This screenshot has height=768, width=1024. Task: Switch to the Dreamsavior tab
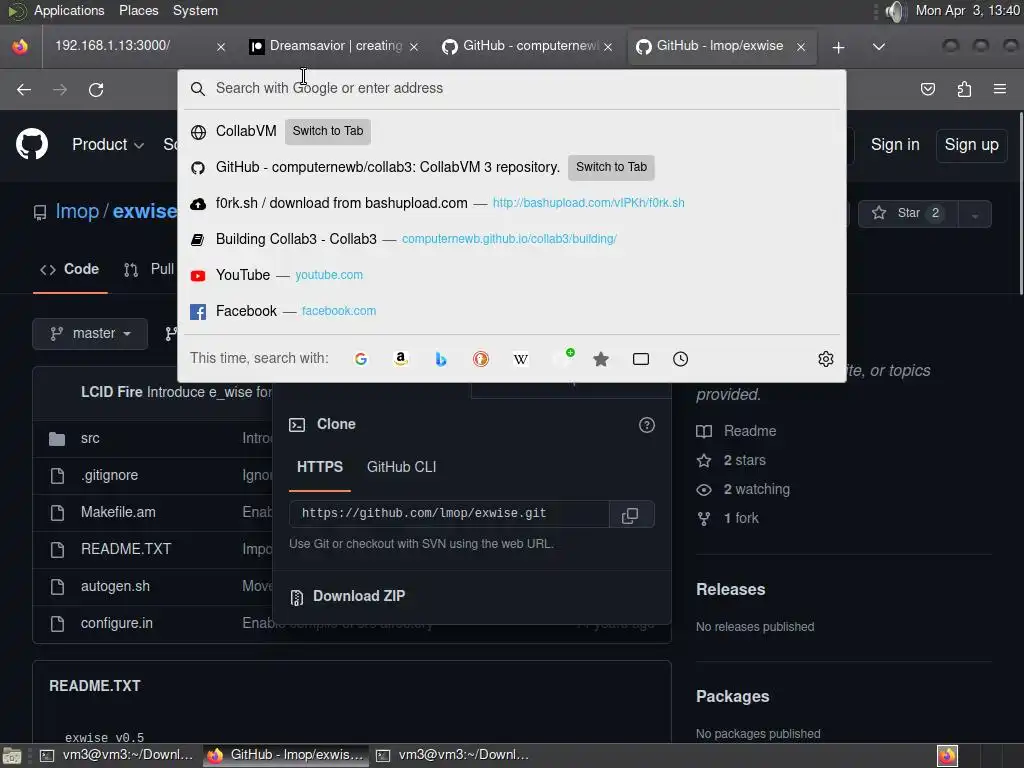334,46
